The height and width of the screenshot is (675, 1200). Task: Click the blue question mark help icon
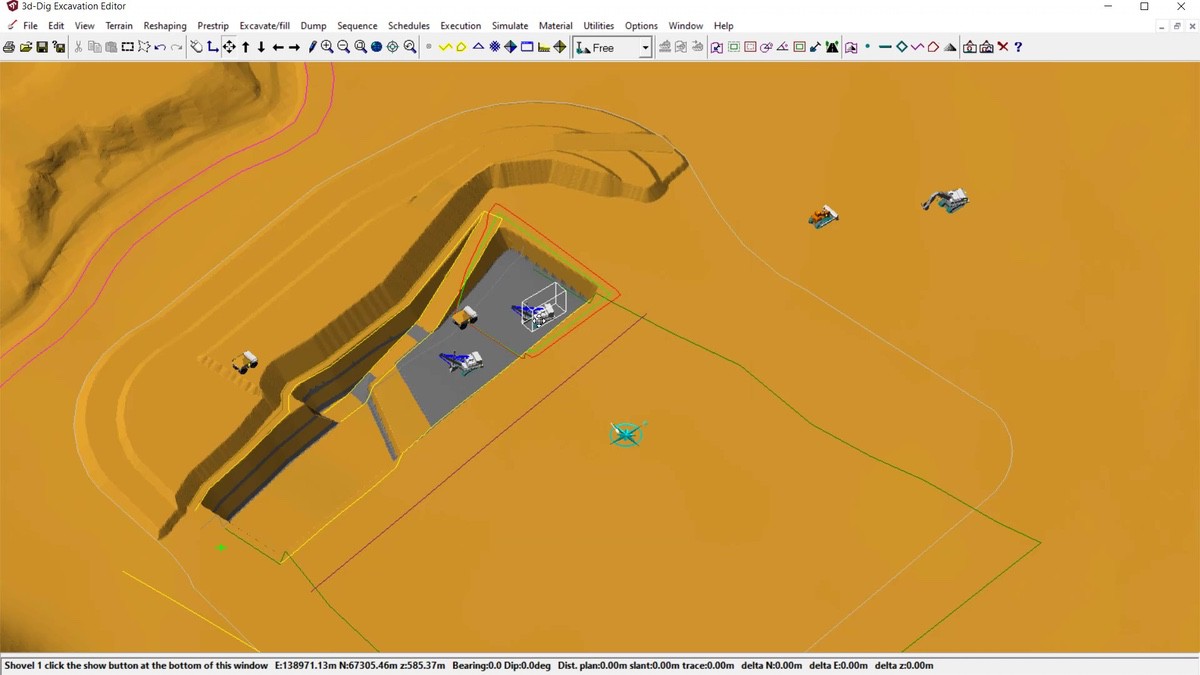coord(1018,47)
